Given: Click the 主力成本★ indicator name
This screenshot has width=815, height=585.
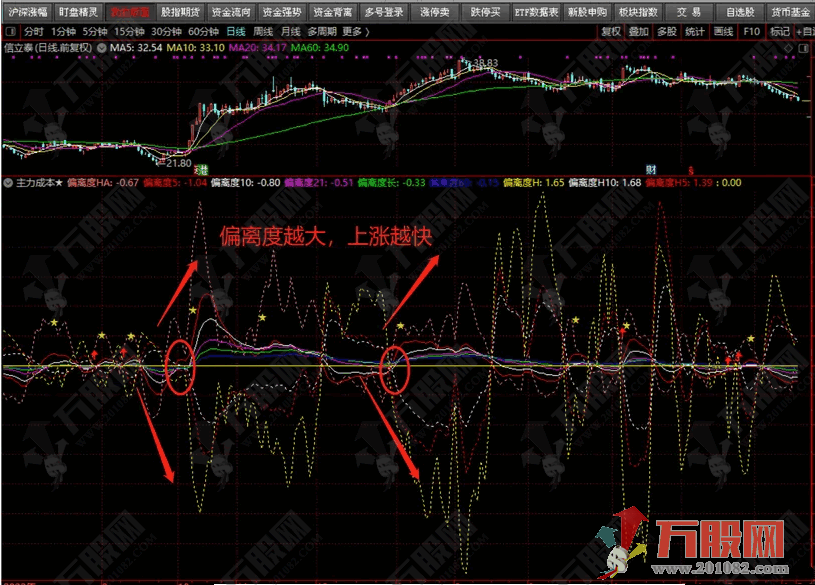Looking at the screenshot, I should tap(39, 183).
